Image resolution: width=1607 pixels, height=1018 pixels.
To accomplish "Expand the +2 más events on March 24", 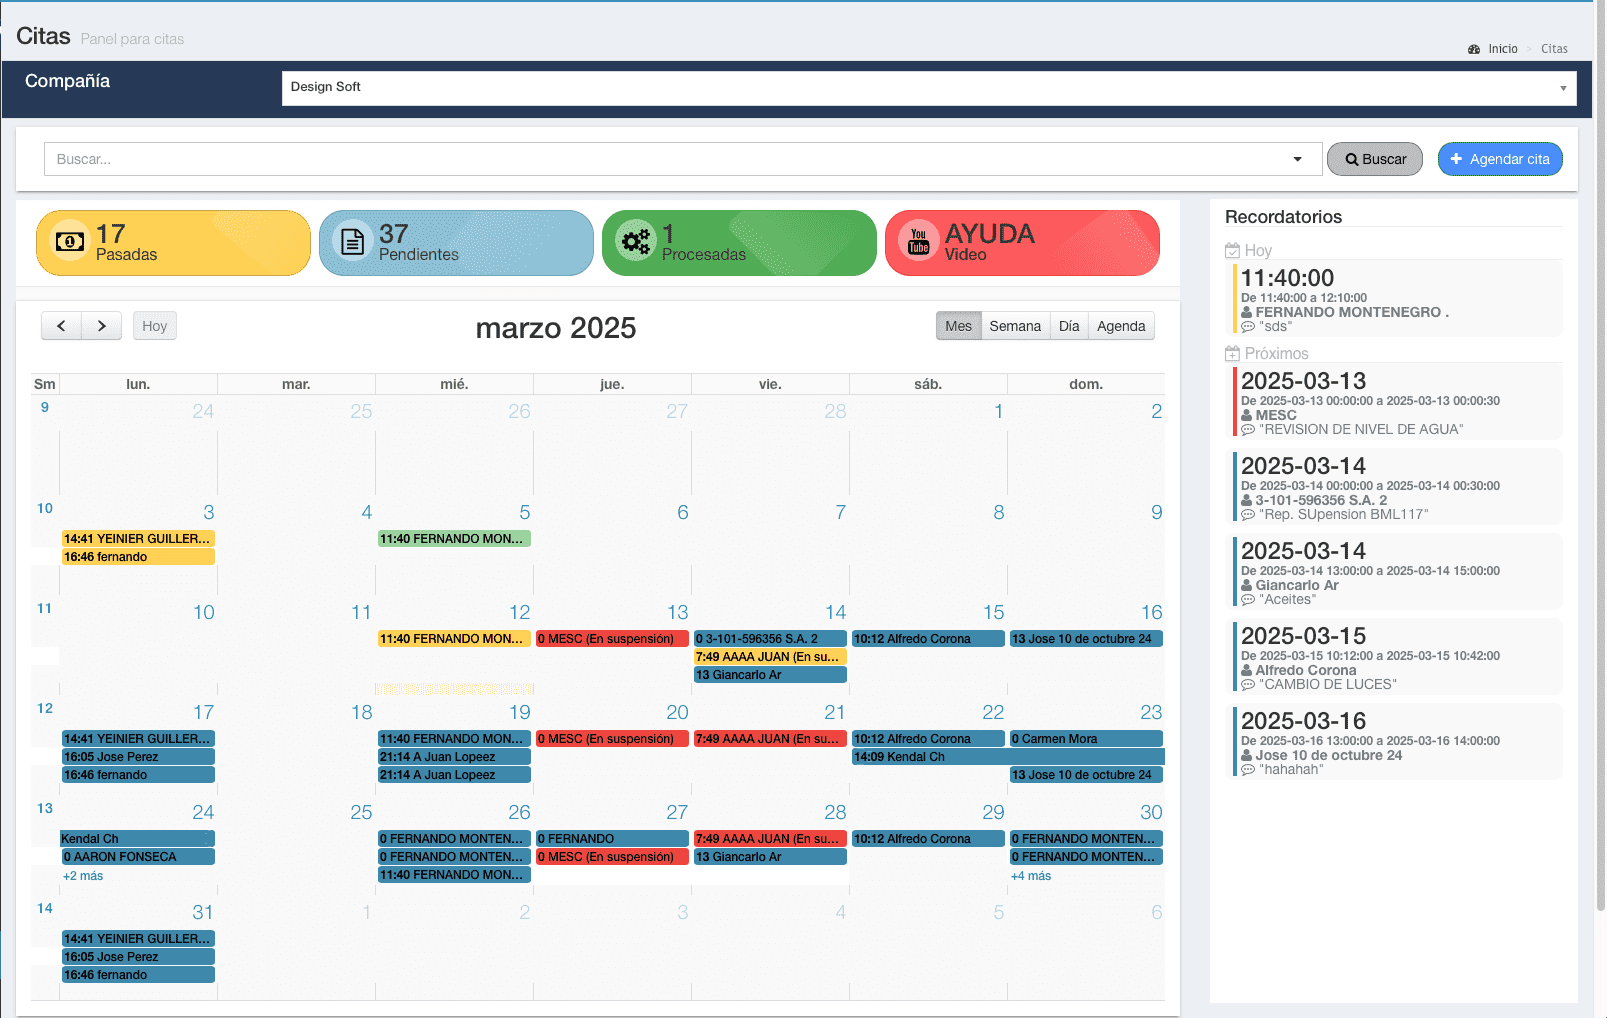I will tap(83, 876).
